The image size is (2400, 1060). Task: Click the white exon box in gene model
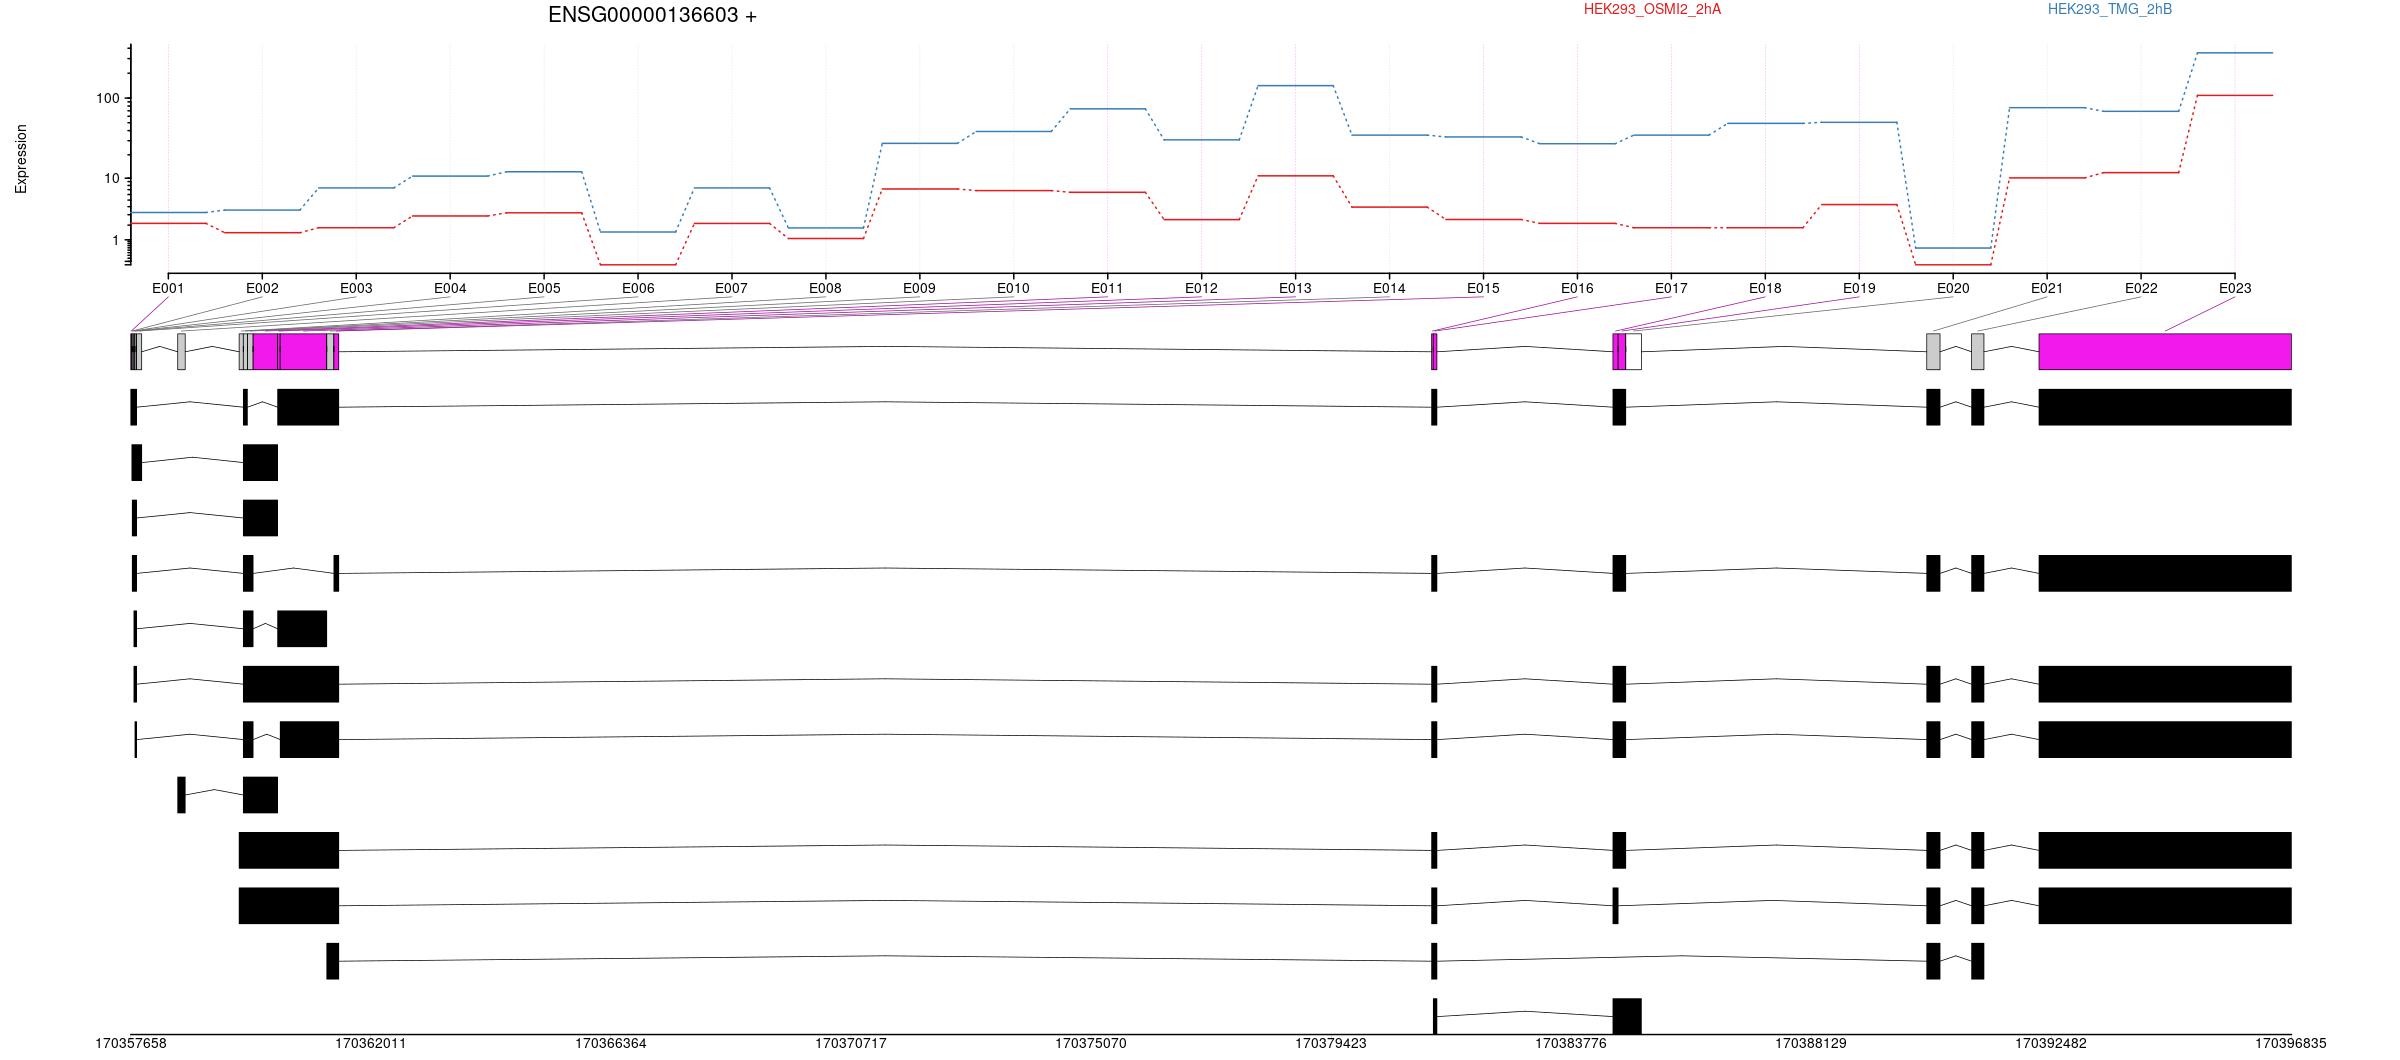(1633, 351)
